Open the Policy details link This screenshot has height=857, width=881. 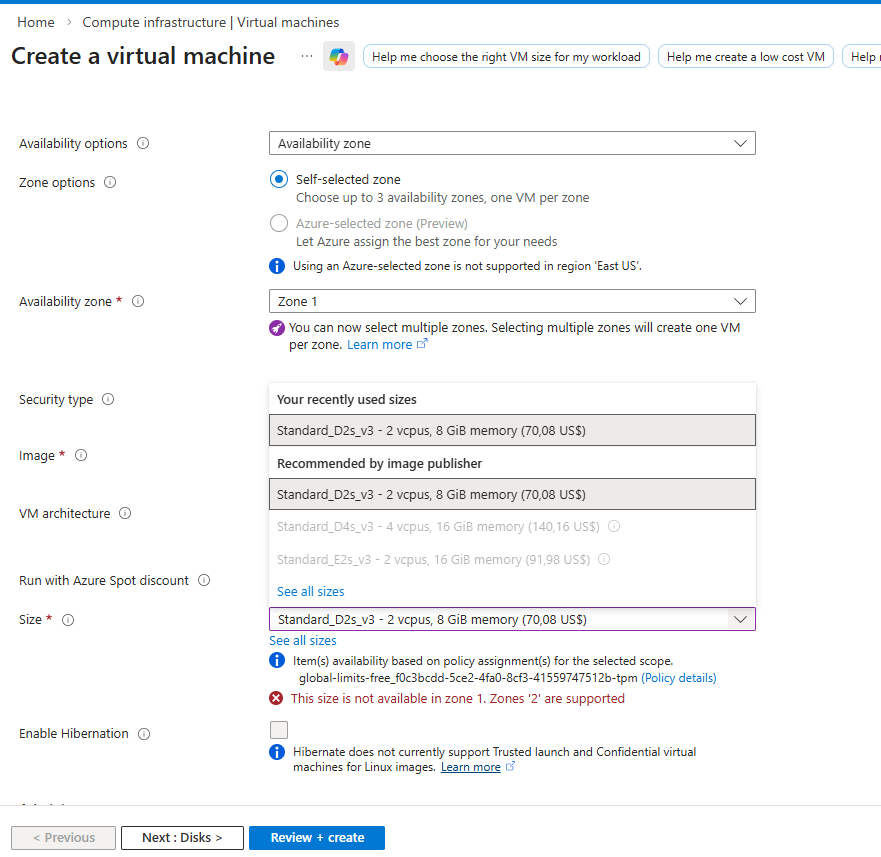tap(679, 677)
